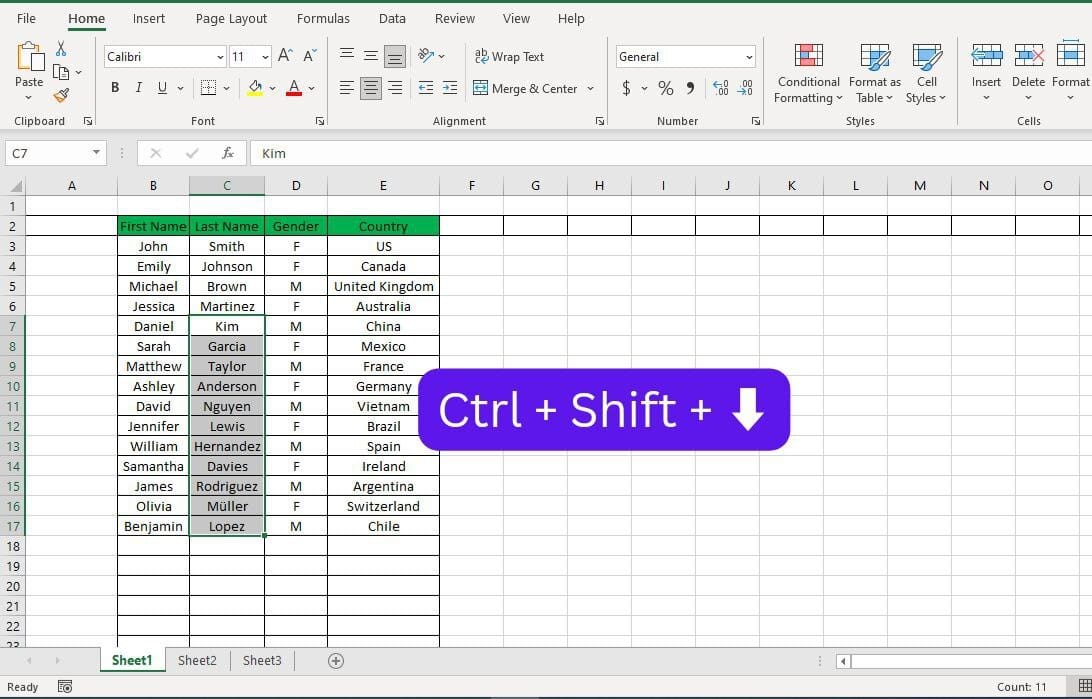Open Format as Table gallery
1092x699 pixels.
[875, 73]
